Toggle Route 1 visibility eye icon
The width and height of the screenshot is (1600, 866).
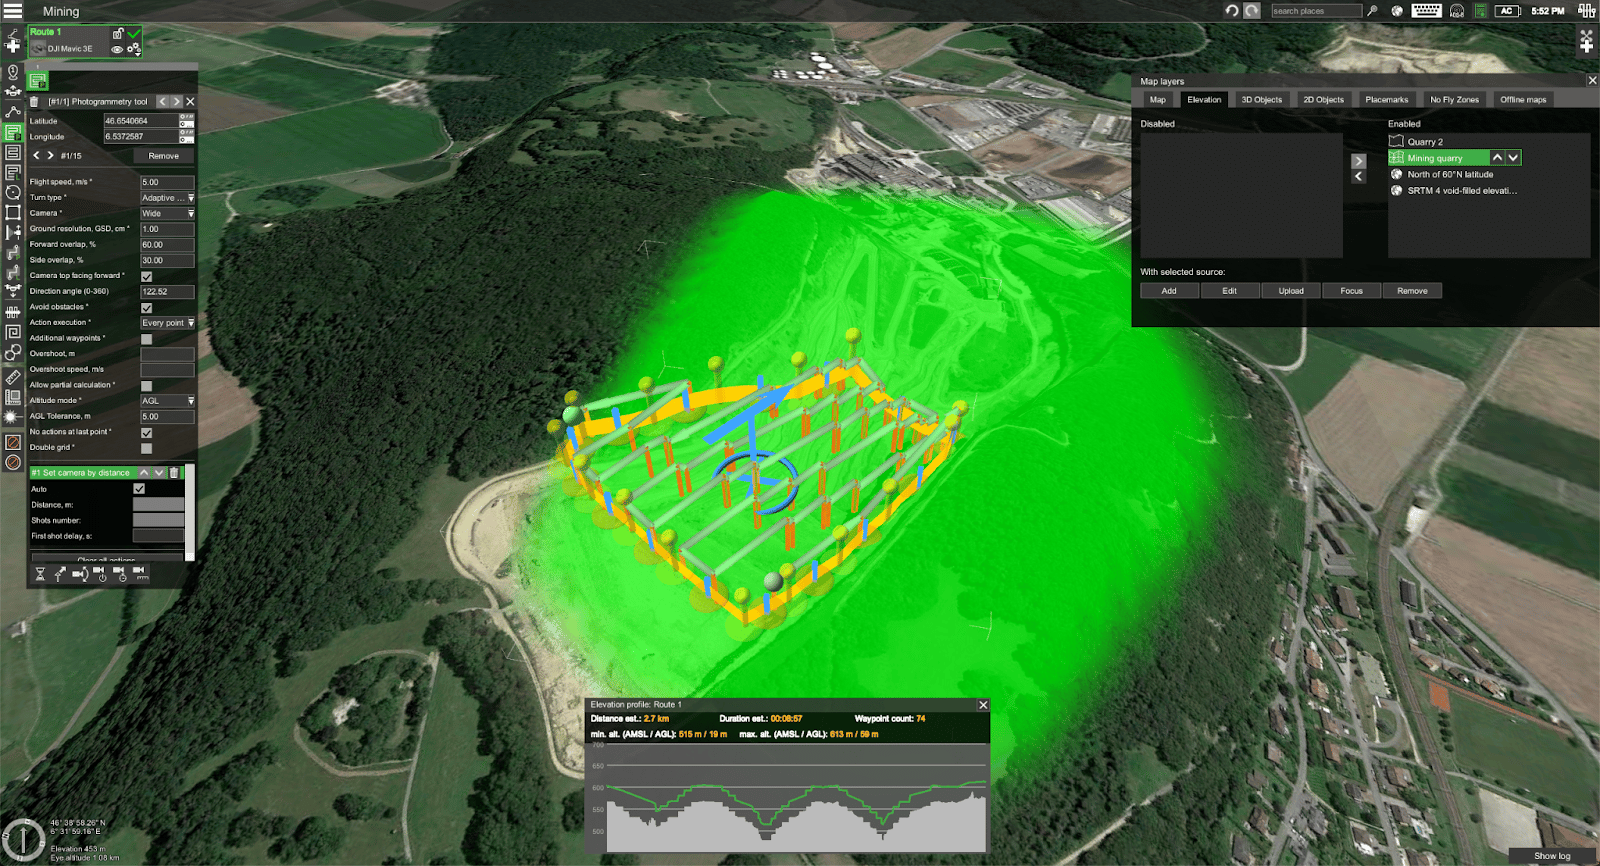[117, 49]
